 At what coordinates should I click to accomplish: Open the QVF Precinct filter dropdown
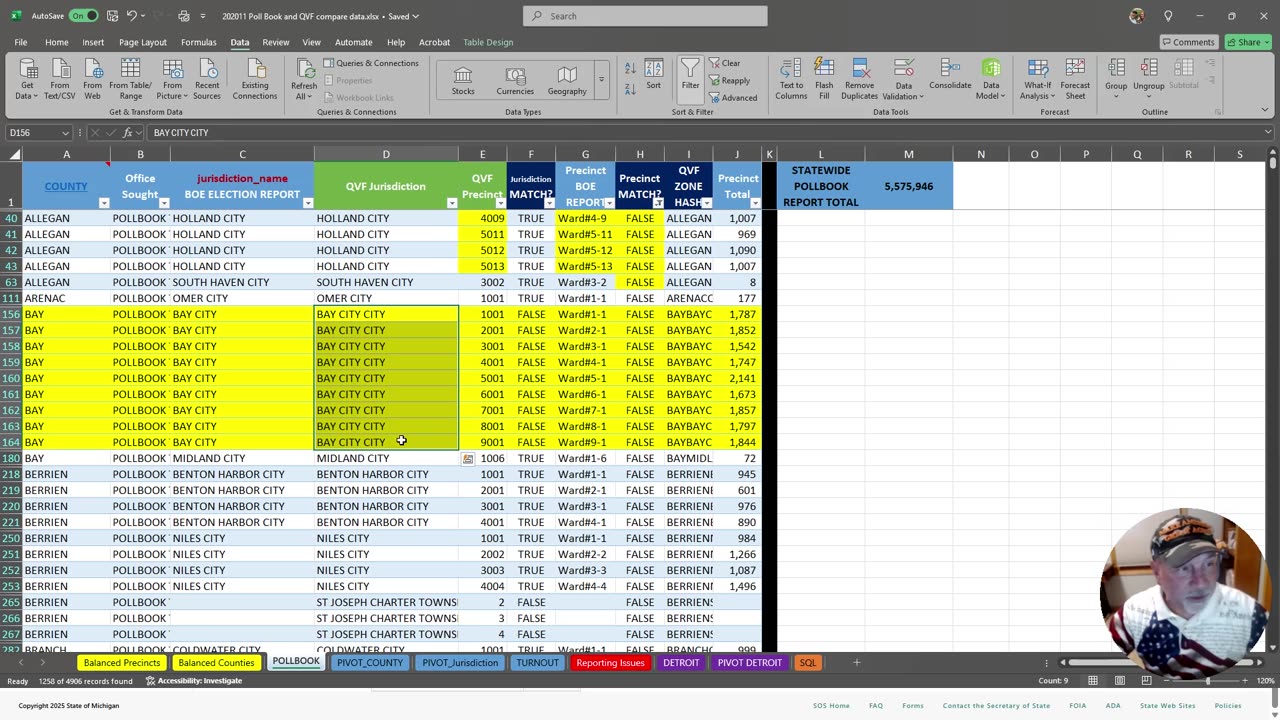click(500, 203)
